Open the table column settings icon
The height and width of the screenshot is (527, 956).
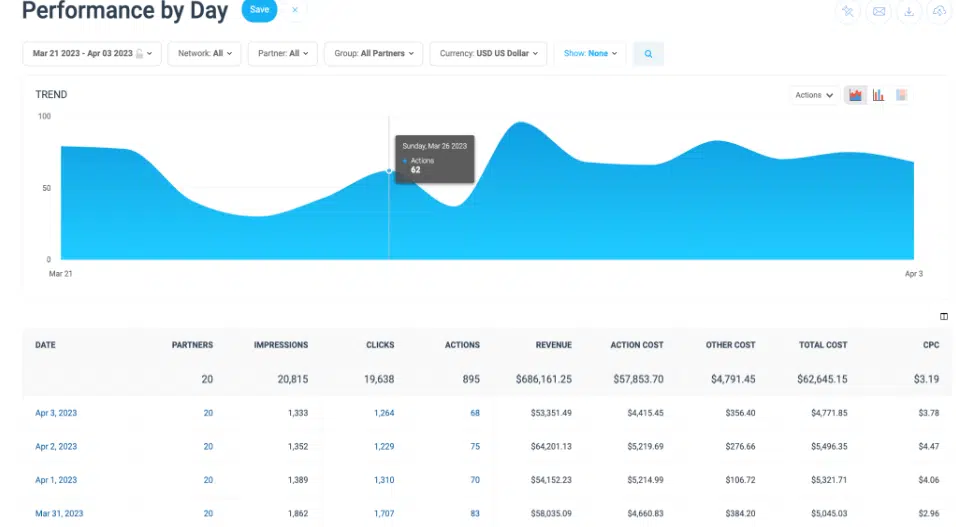coord(944,316)
